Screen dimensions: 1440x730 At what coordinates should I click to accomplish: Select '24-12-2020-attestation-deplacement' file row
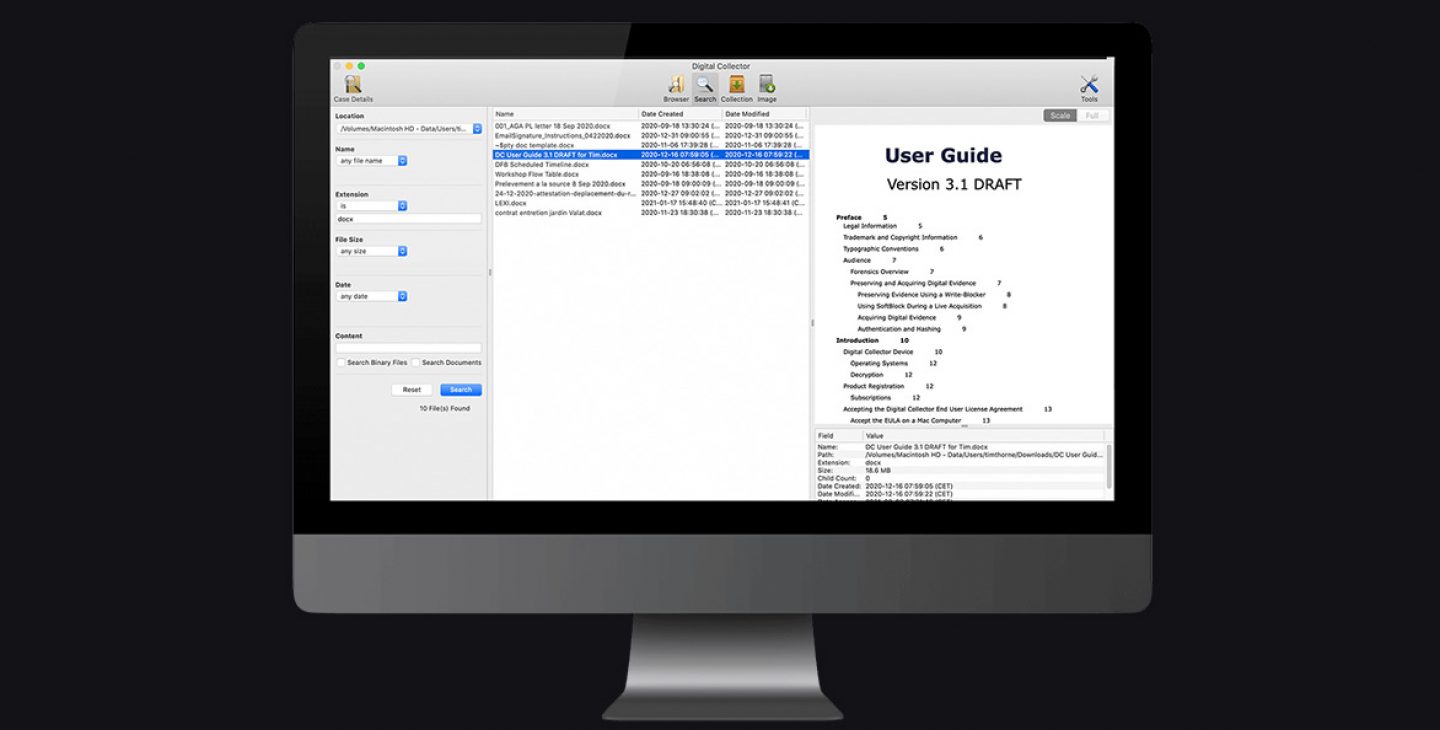650,193
